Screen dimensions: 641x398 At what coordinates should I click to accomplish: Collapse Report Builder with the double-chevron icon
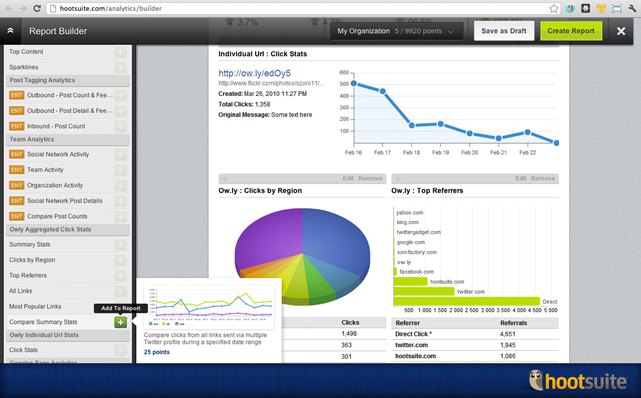coord(10,31)
